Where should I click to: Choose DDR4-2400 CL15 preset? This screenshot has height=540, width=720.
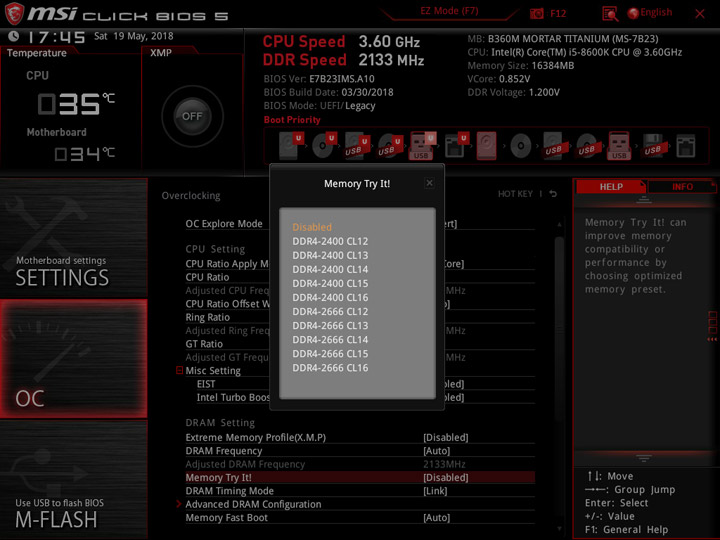click(330, 283)
